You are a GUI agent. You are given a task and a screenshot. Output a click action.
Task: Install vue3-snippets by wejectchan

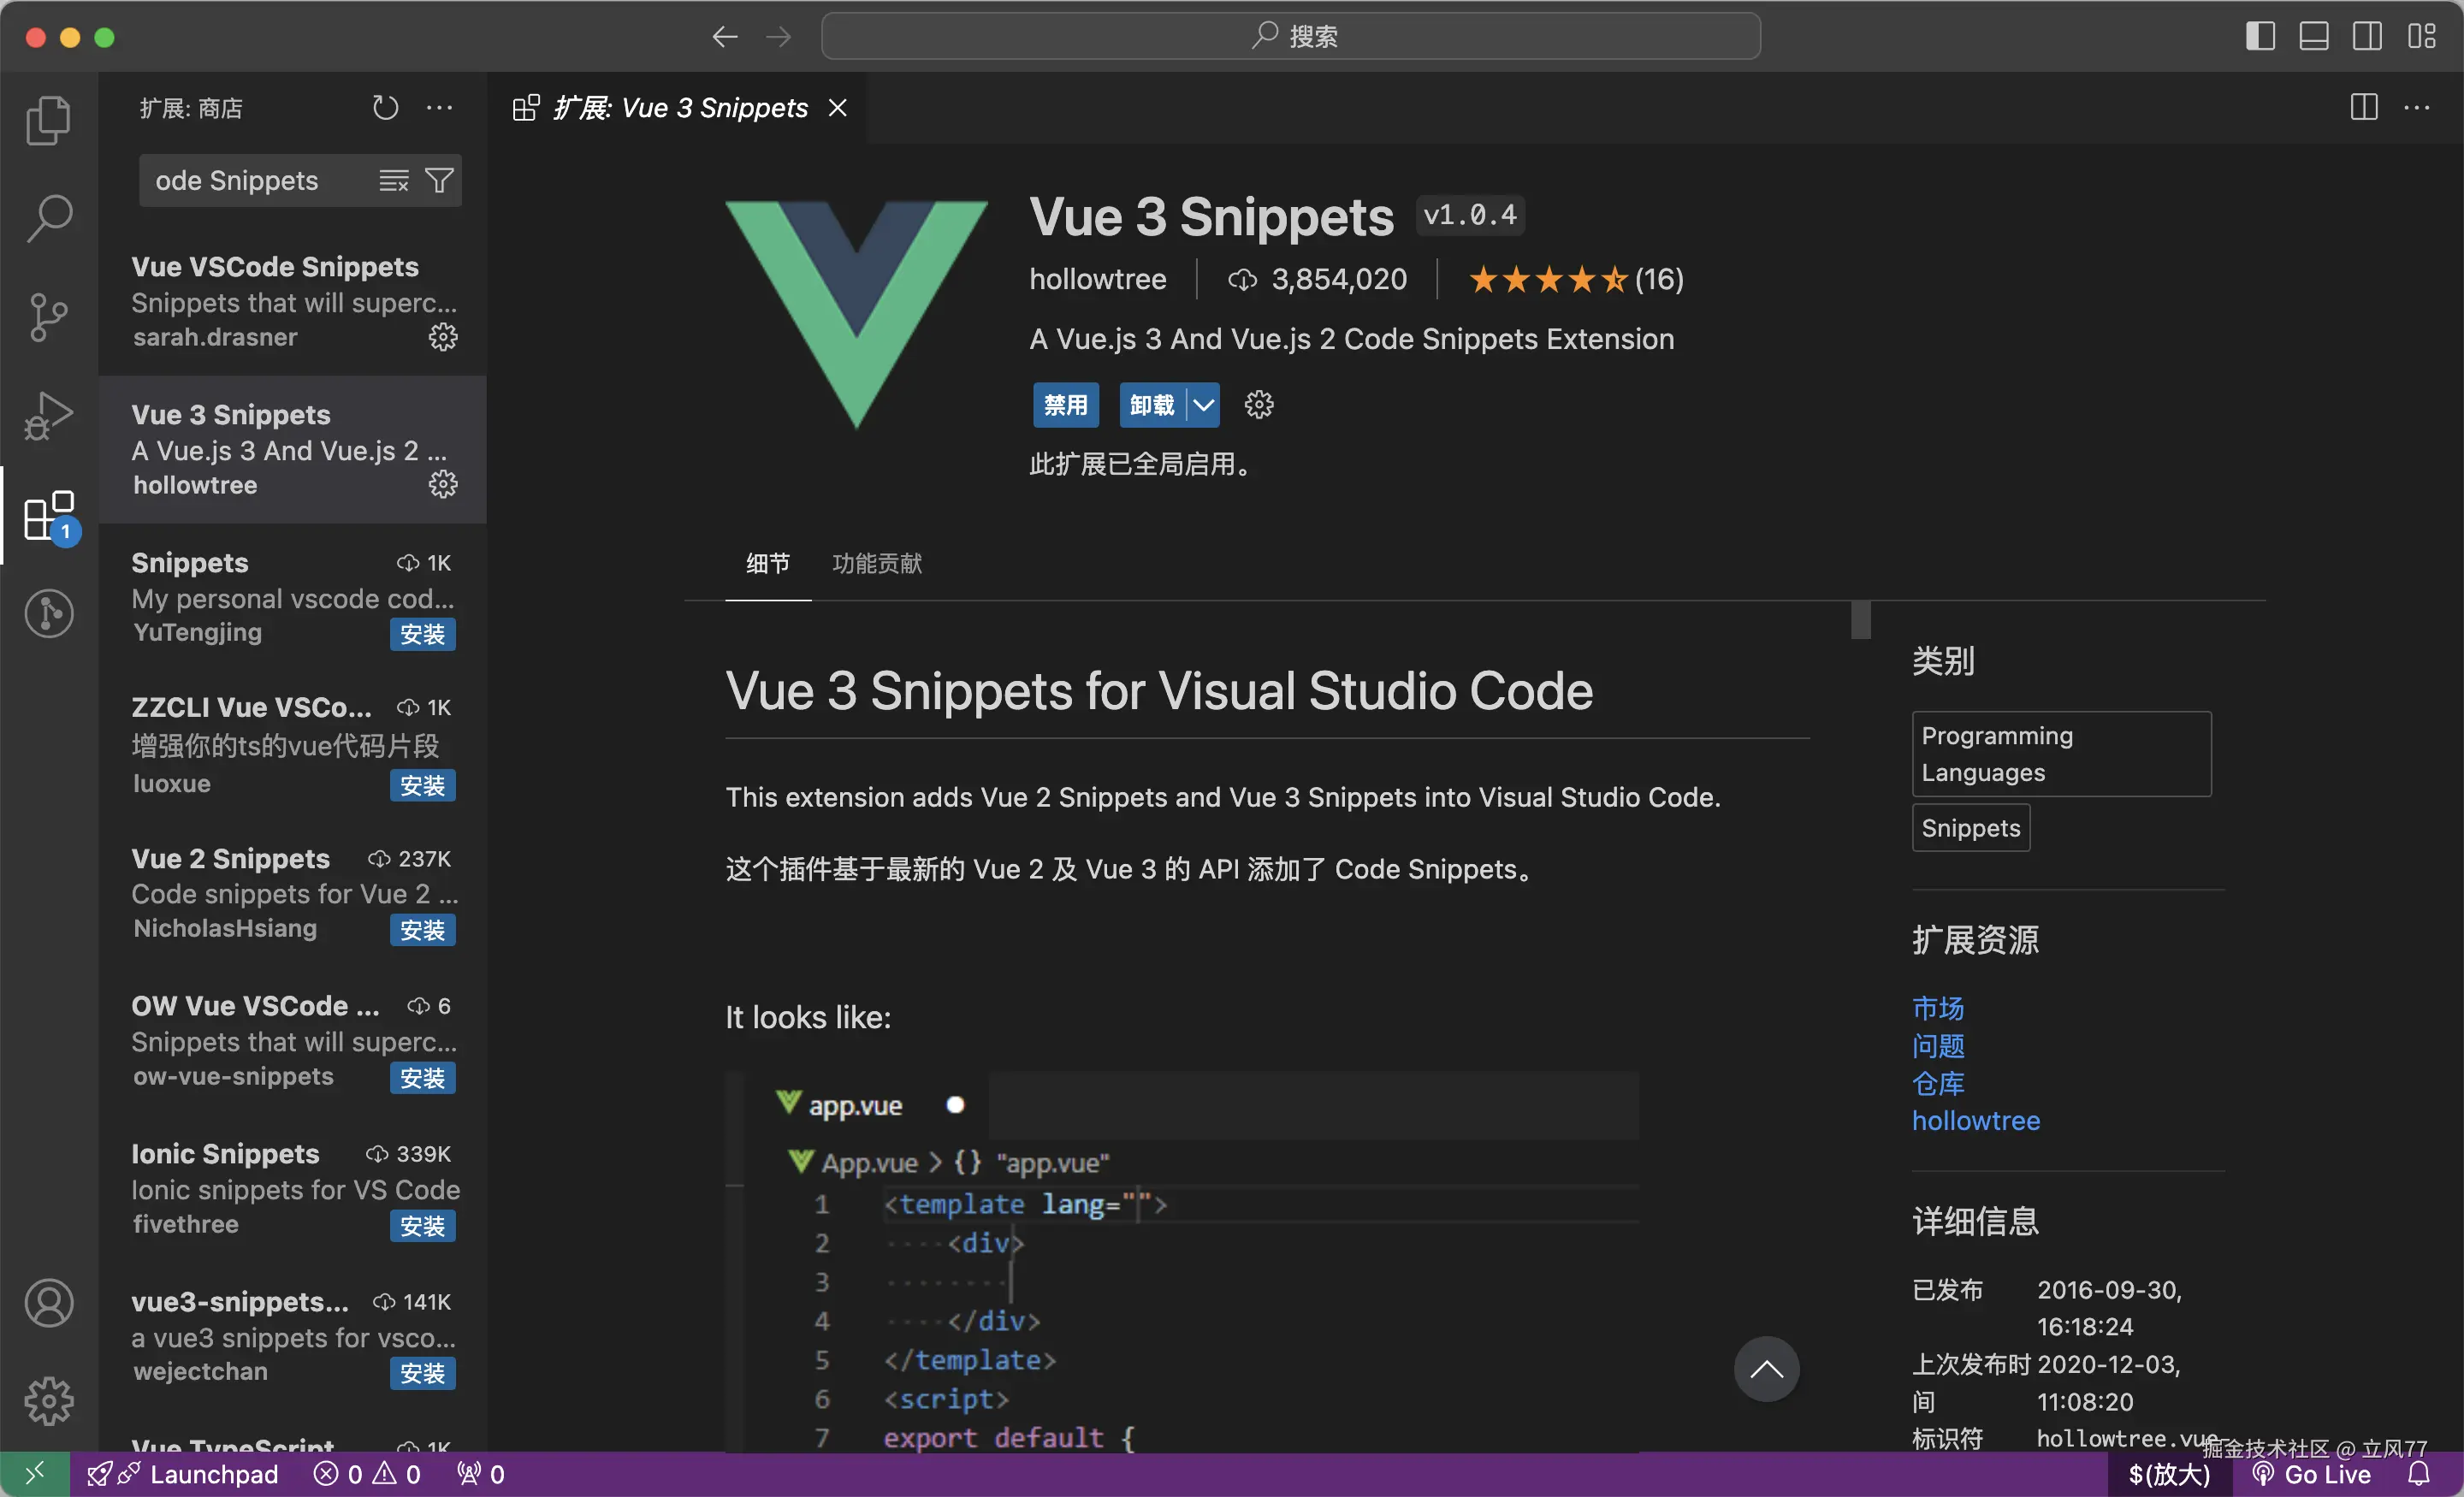(x=422, y=1373)
